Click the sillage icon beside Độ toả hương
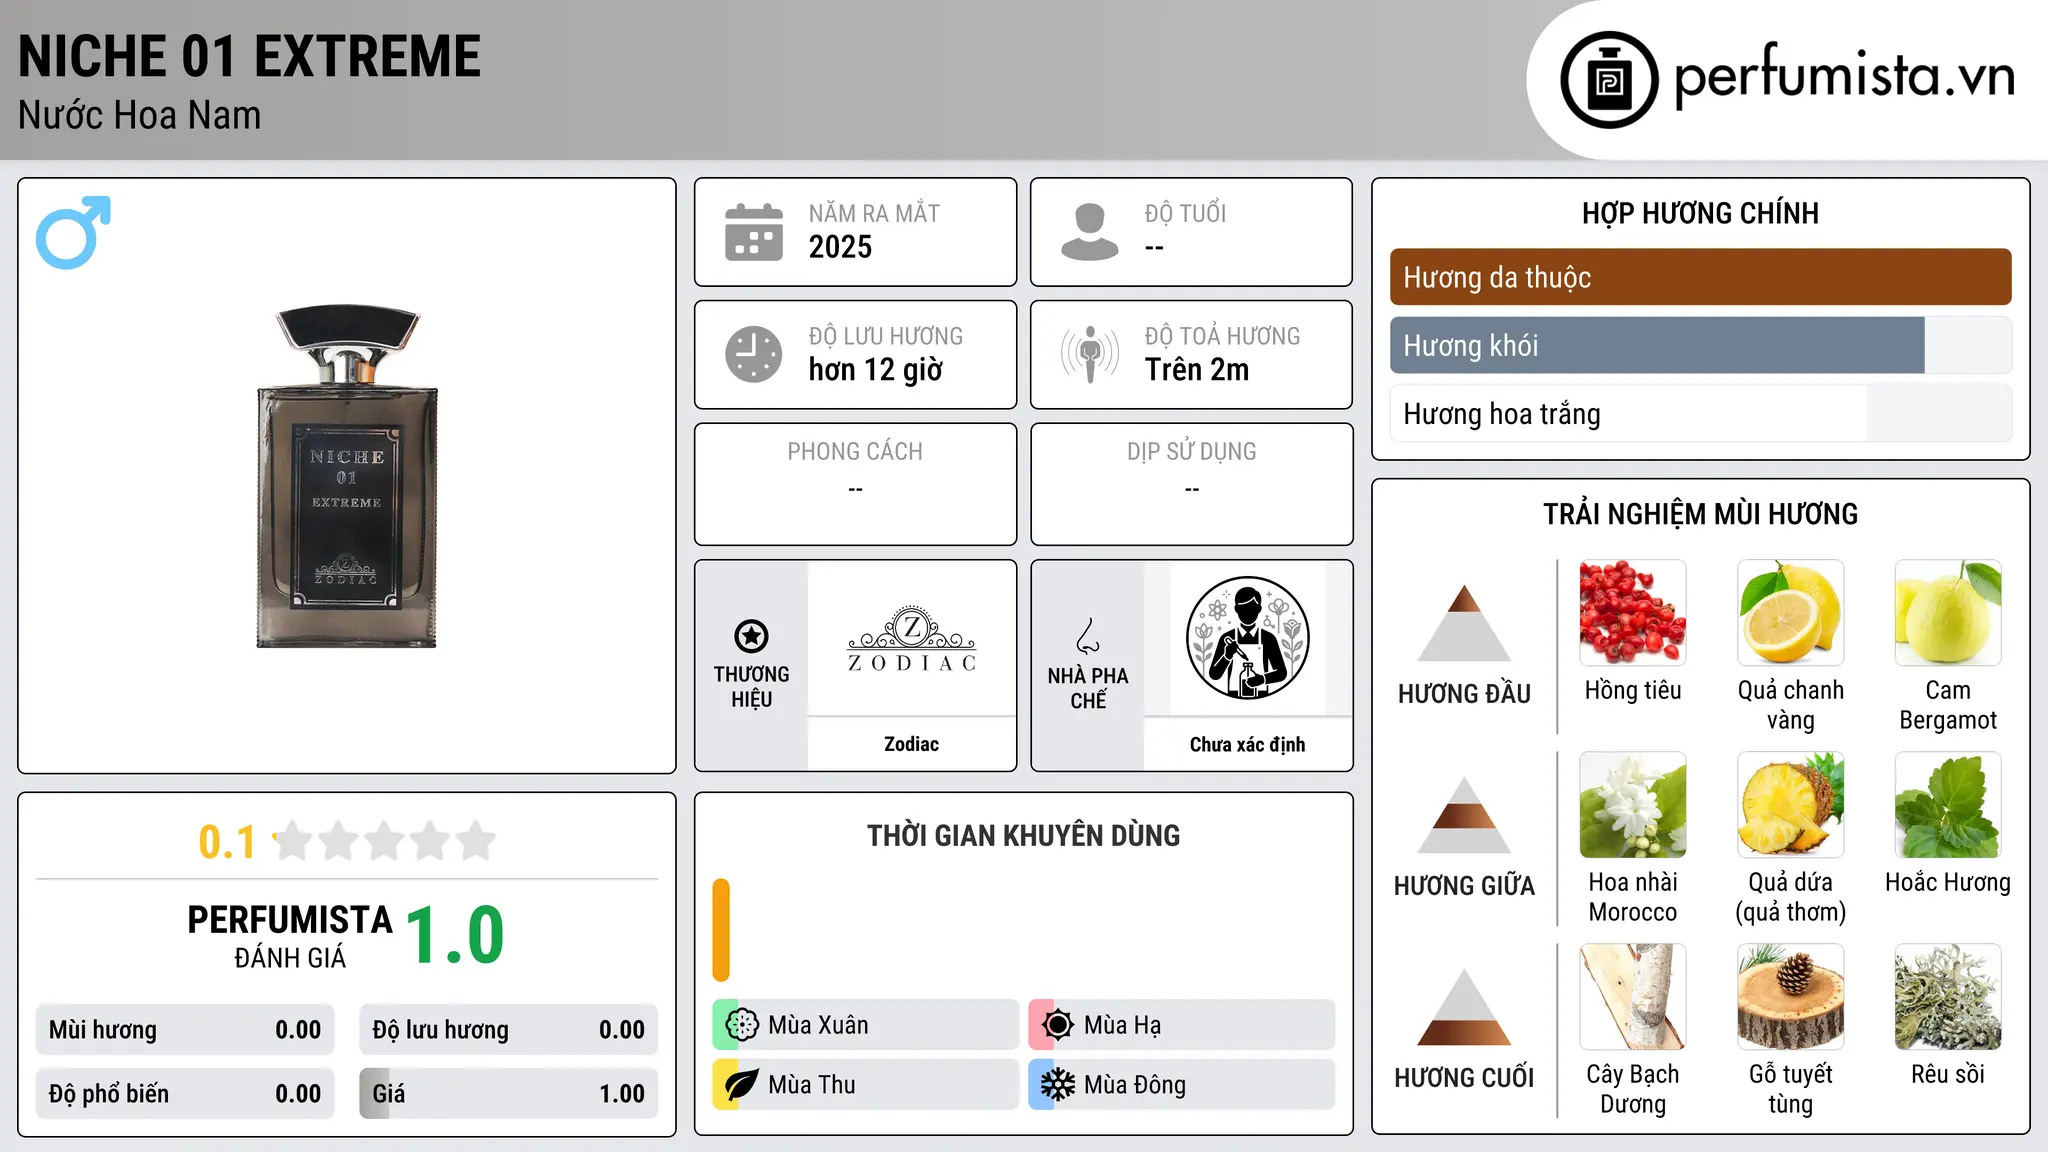Screen dimensions: 2048x1152 (1090, 354)
